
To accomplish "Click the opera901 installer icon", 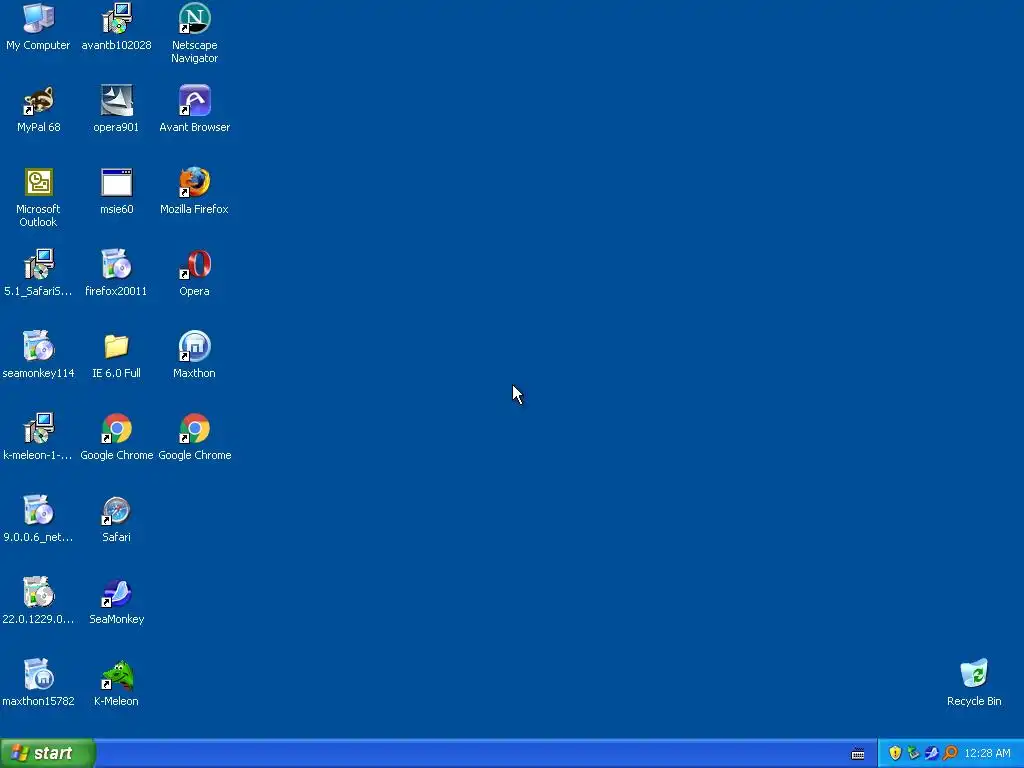I will click(116, 101).
